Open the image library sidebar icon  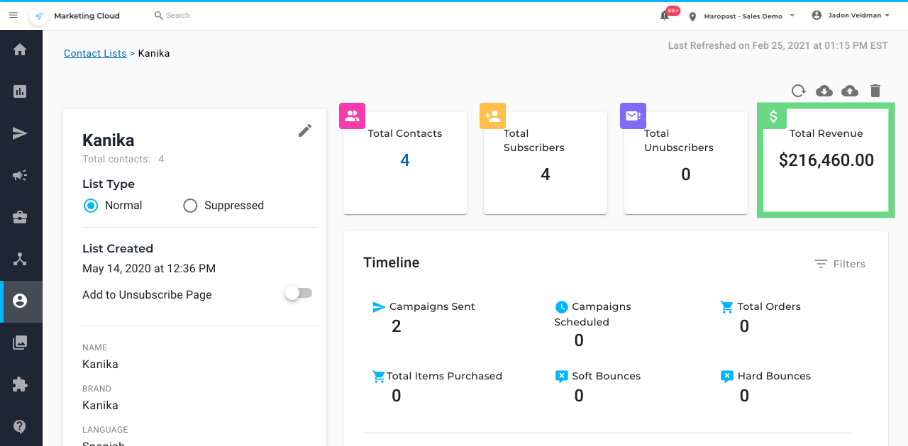(x=20, y=343)
